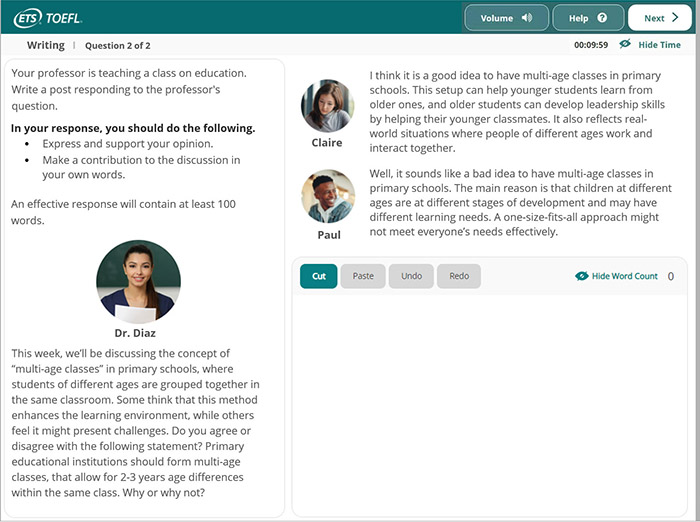The height and width of the screenshot is (522, 700).
Task: Open Volume control with speaker icon
Action: (x=506, y=18)
